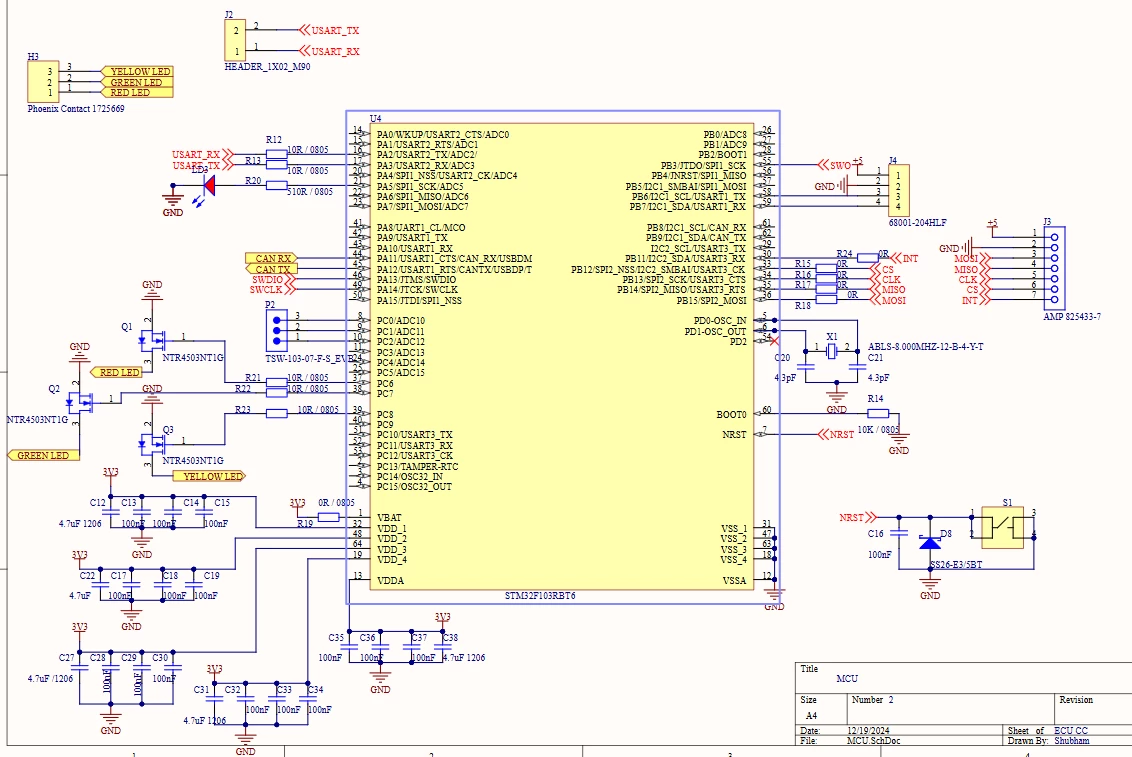Screen dimensions: 1132x757
Task: Click the SWCLK port label
Action: [272, 289]
